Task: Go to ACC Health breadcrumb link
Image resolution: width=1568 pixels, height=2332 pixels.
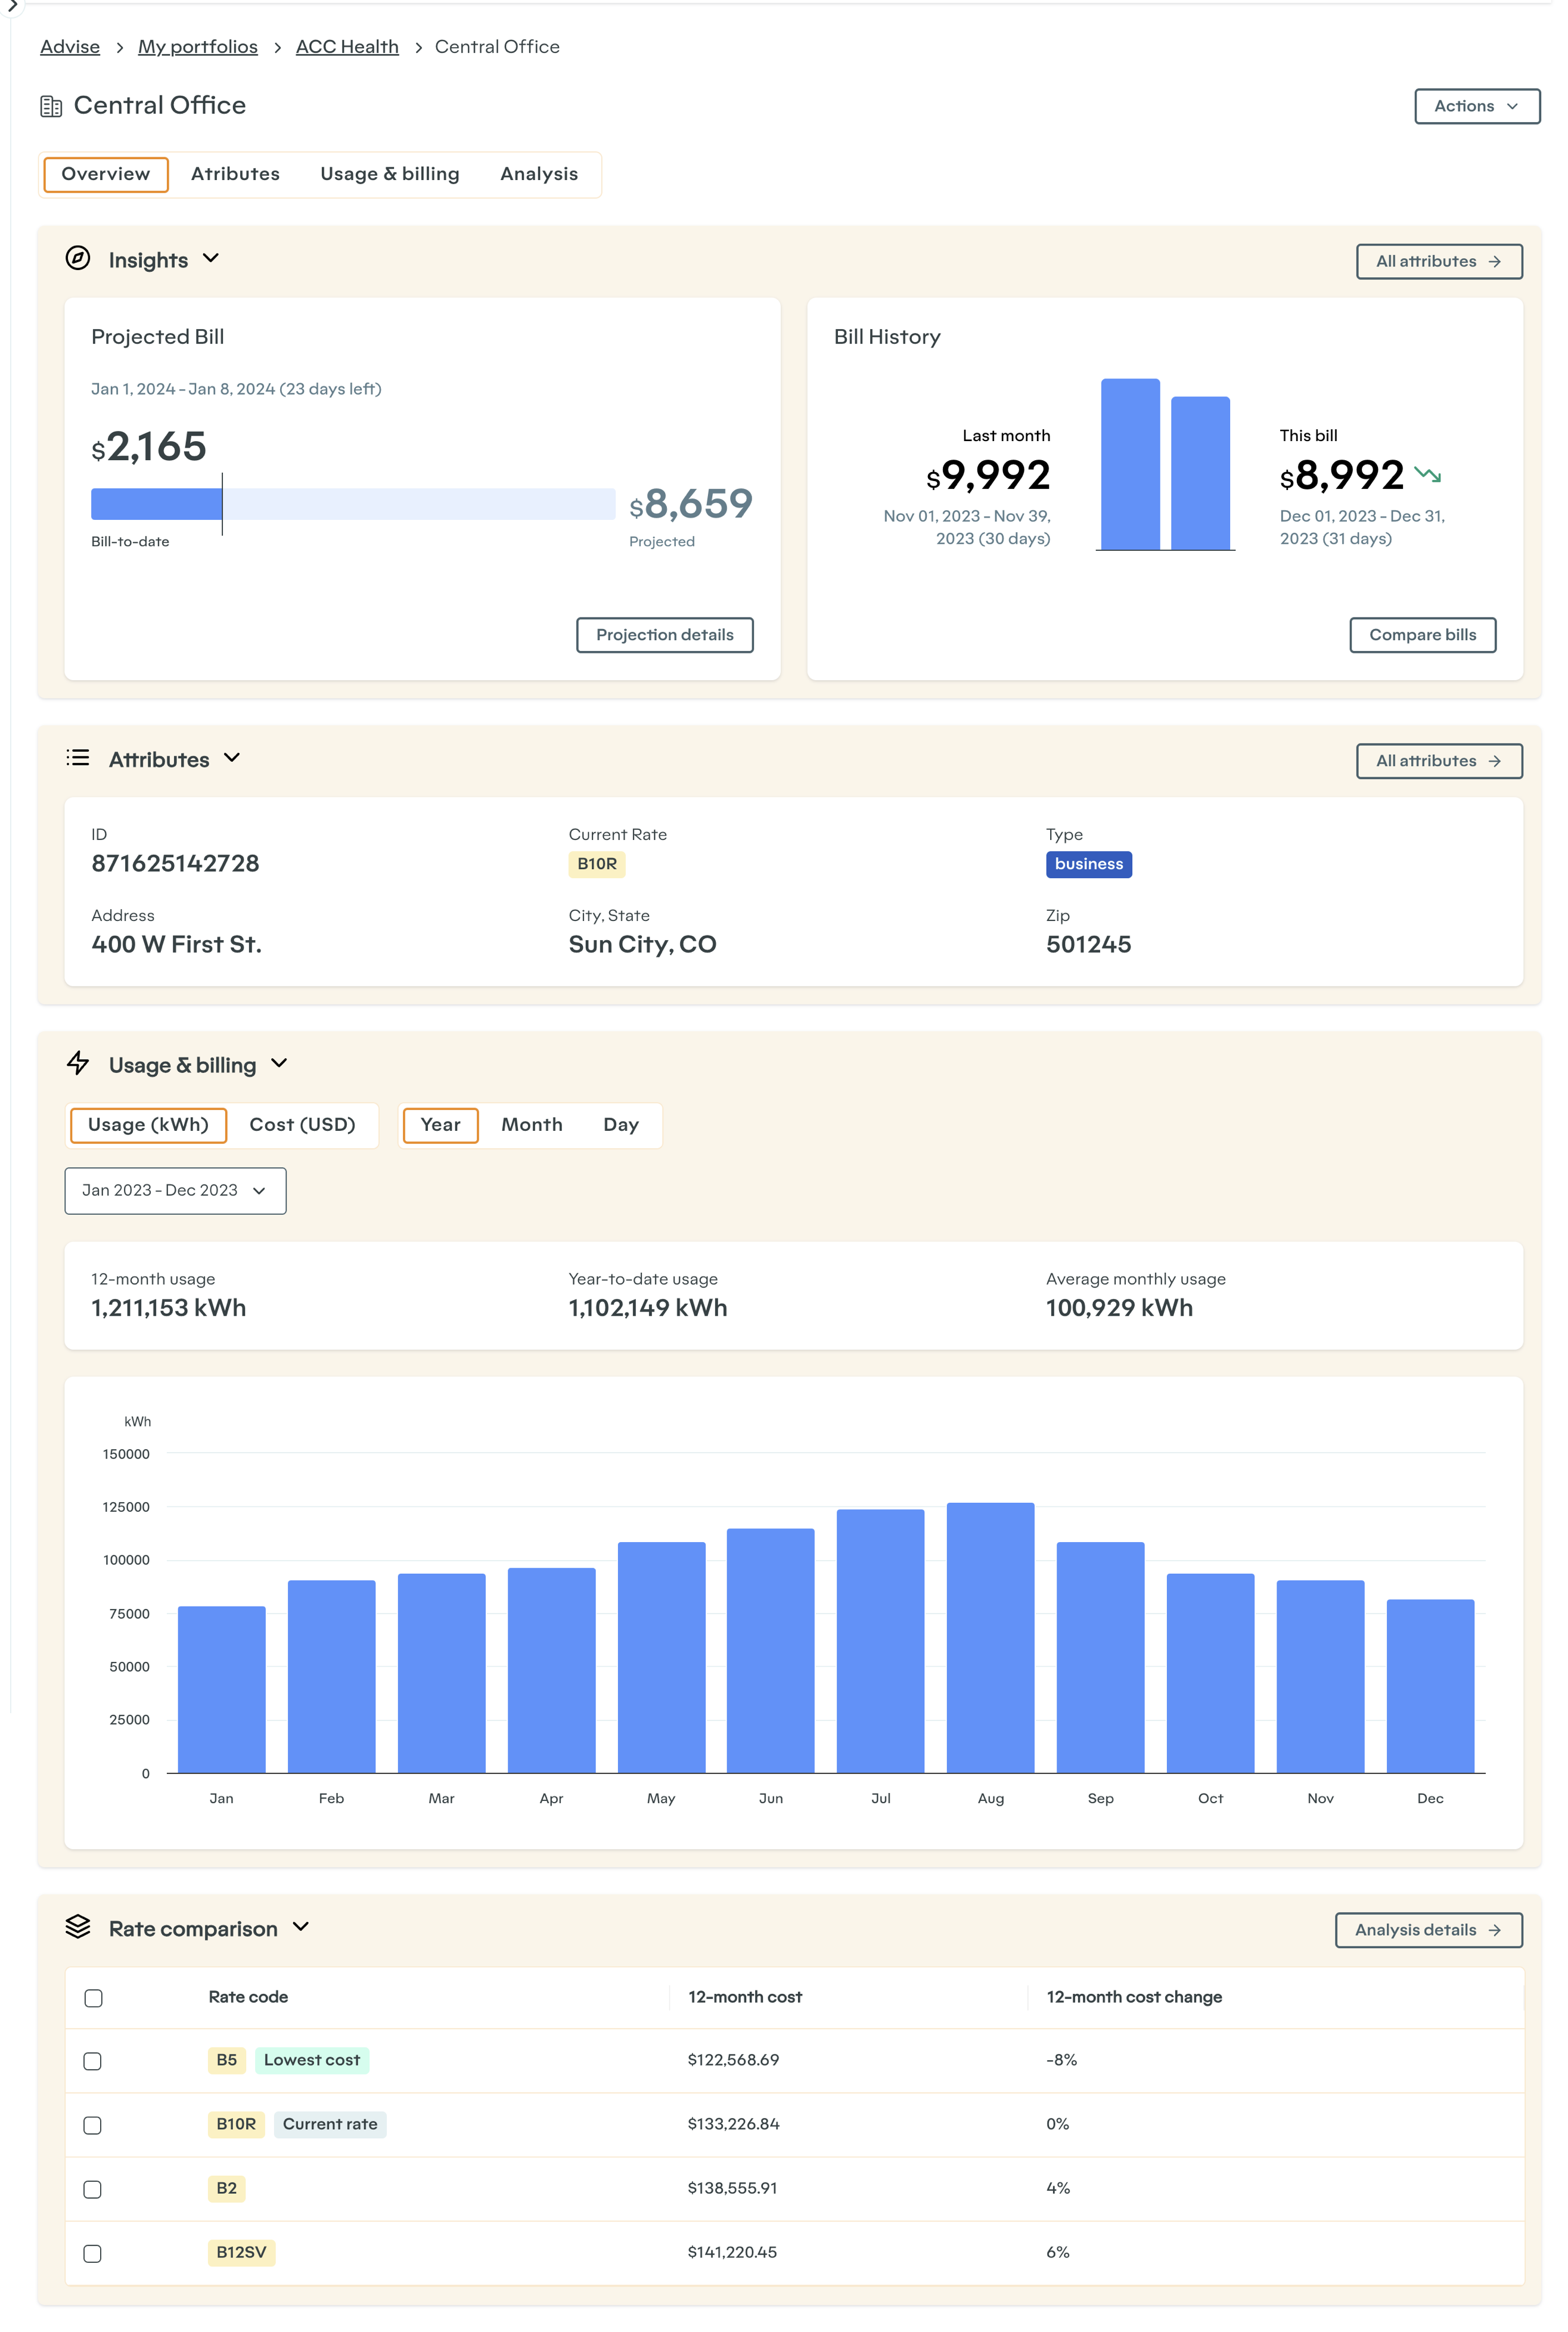Action: click(347, 47)
